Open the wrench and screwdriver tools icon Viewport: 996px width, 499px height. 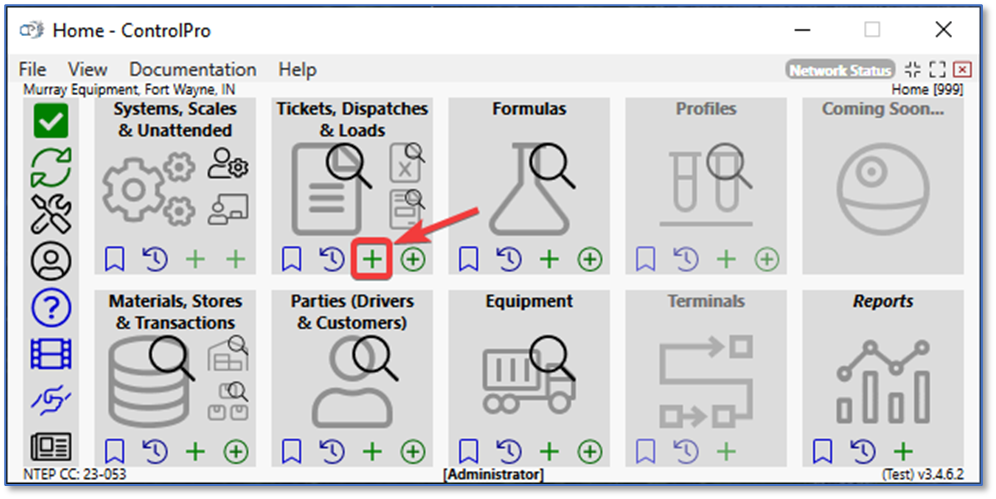(50, 214)
